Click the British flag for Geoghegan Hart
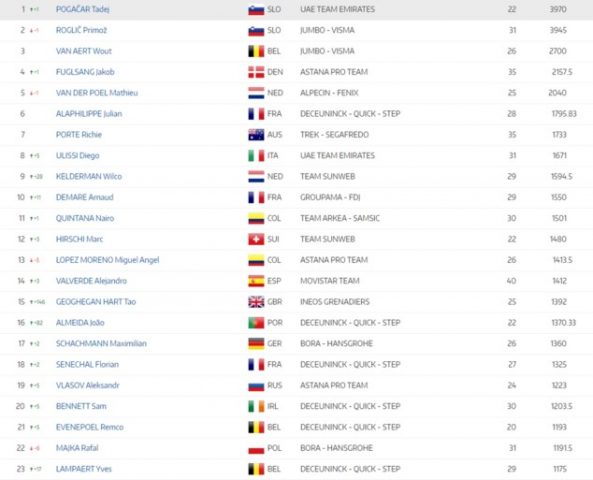This screenshot has height=480, width=593. click(x=256, y=302)
